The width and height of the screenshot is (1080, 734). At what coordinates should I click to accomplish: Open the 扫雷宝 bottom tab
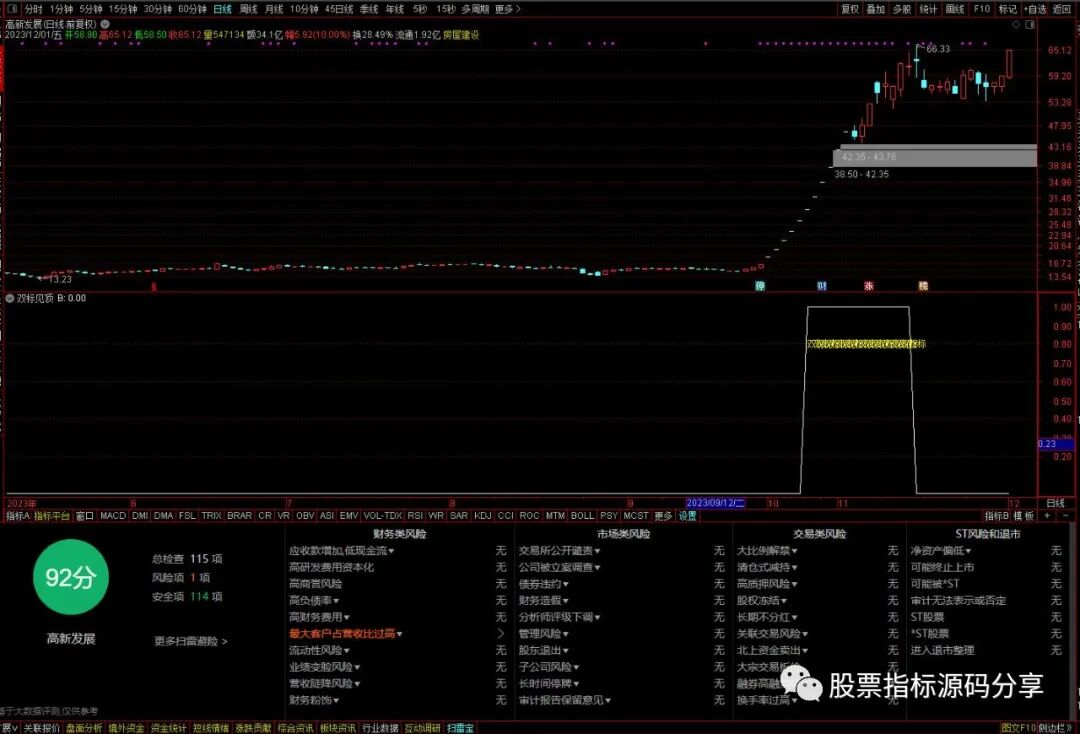point(460,728)
